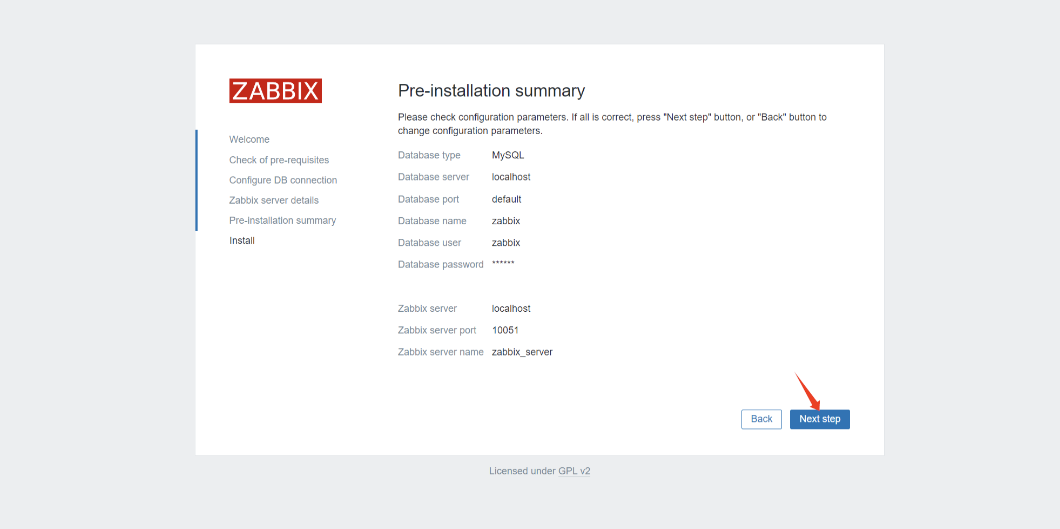Click the MySQL value
1060x529 pixels.
tap(508, 155)
